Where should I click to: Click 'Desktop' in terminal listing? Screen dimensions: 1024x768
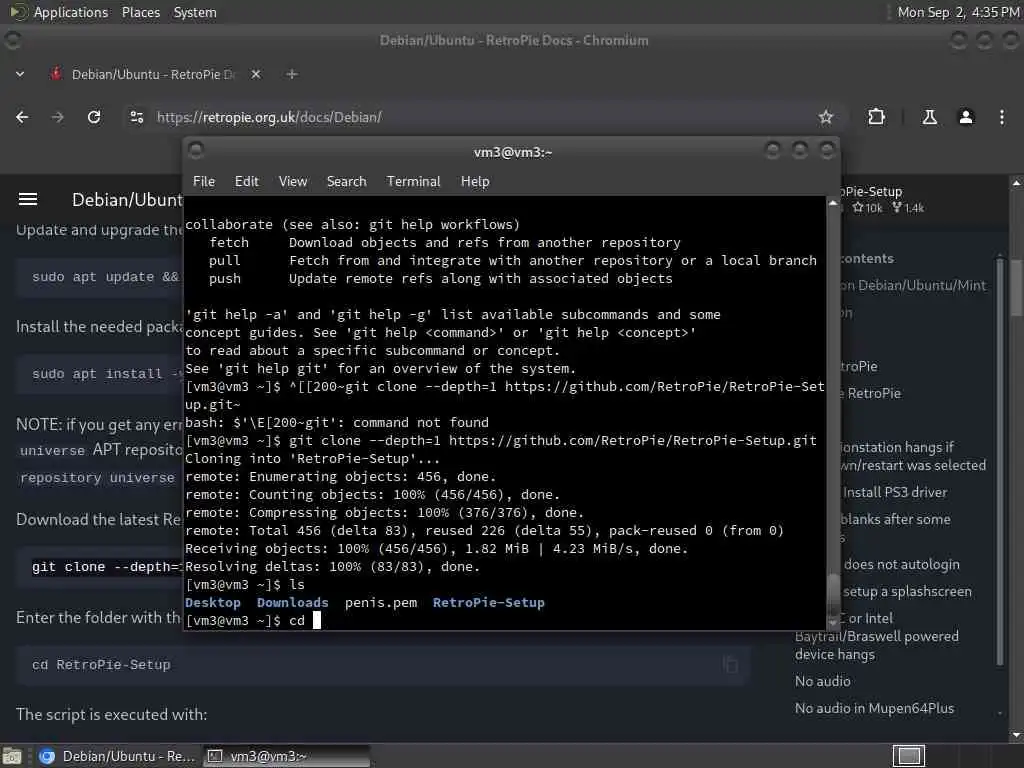(213, 603)
